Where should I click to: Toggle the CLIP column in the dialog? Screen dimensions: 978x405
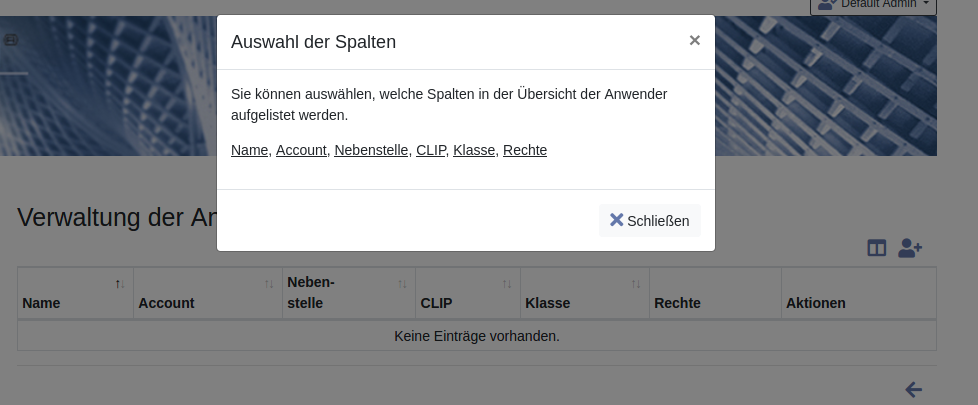[430, 150]
